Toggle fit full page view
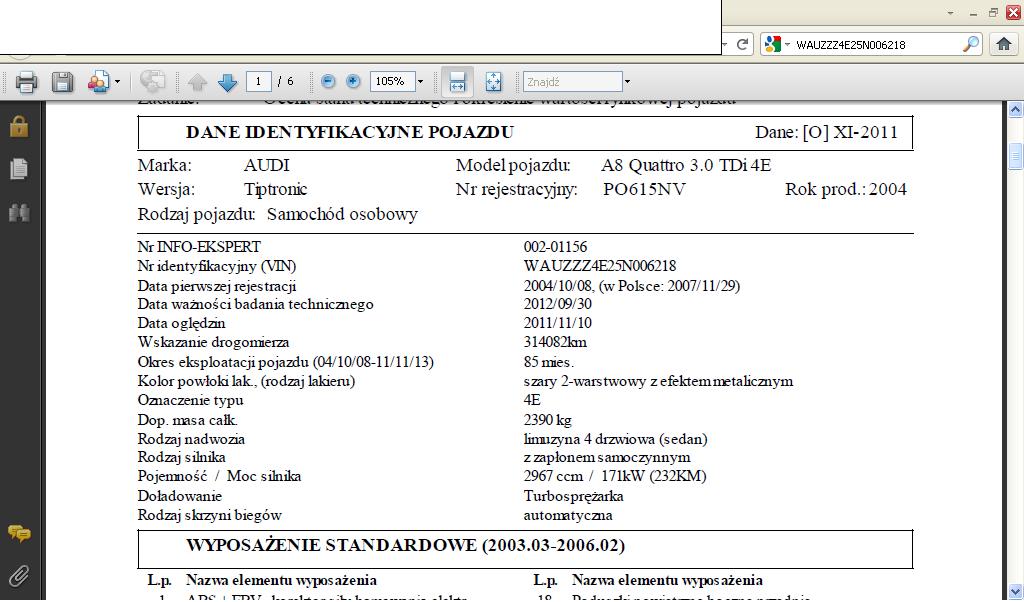 [x=494, y=82]
